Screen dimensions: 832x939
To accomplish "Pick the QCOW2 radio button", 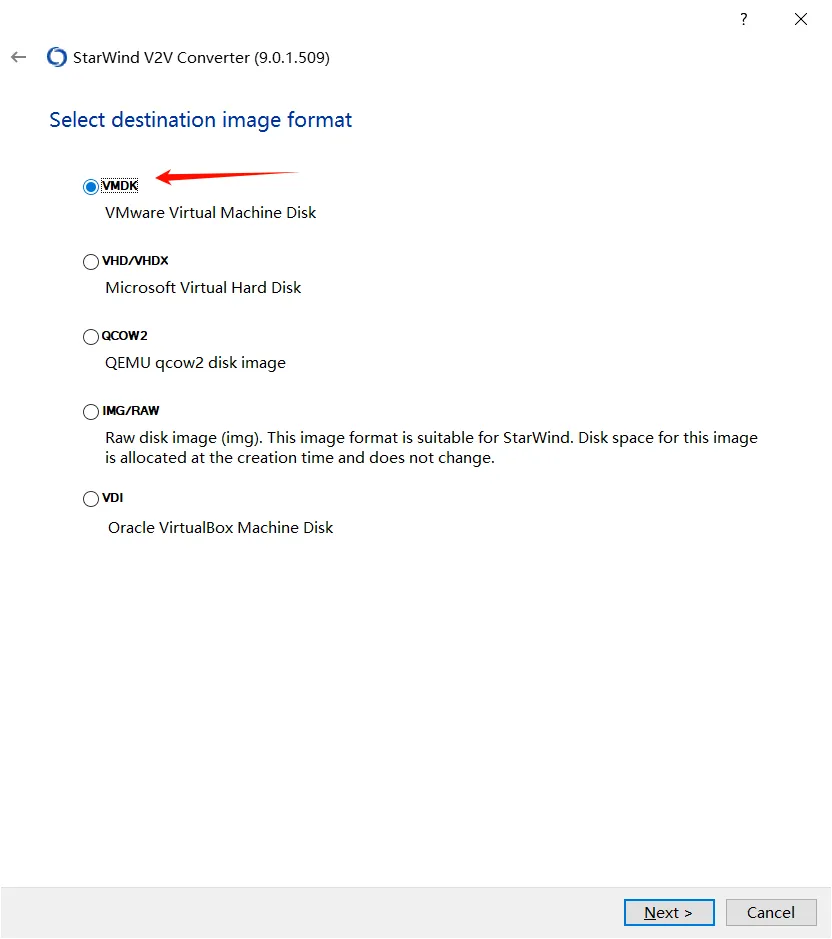I will click(x=91, y=337).
